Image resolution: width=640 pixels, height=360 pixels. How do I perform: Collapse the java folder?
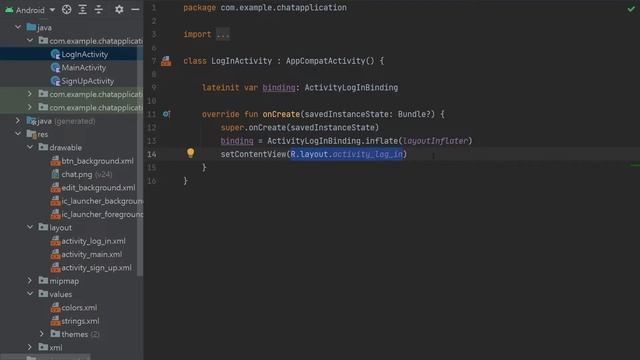coord(18,27)
